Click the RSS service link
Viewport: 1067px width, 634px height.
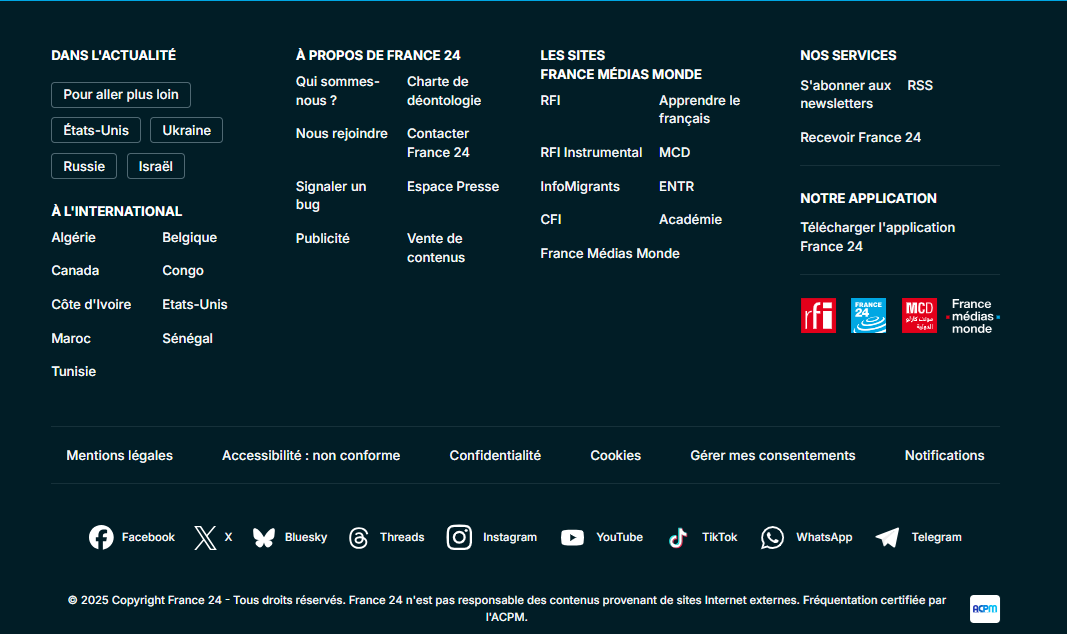(x=919, y=86)
